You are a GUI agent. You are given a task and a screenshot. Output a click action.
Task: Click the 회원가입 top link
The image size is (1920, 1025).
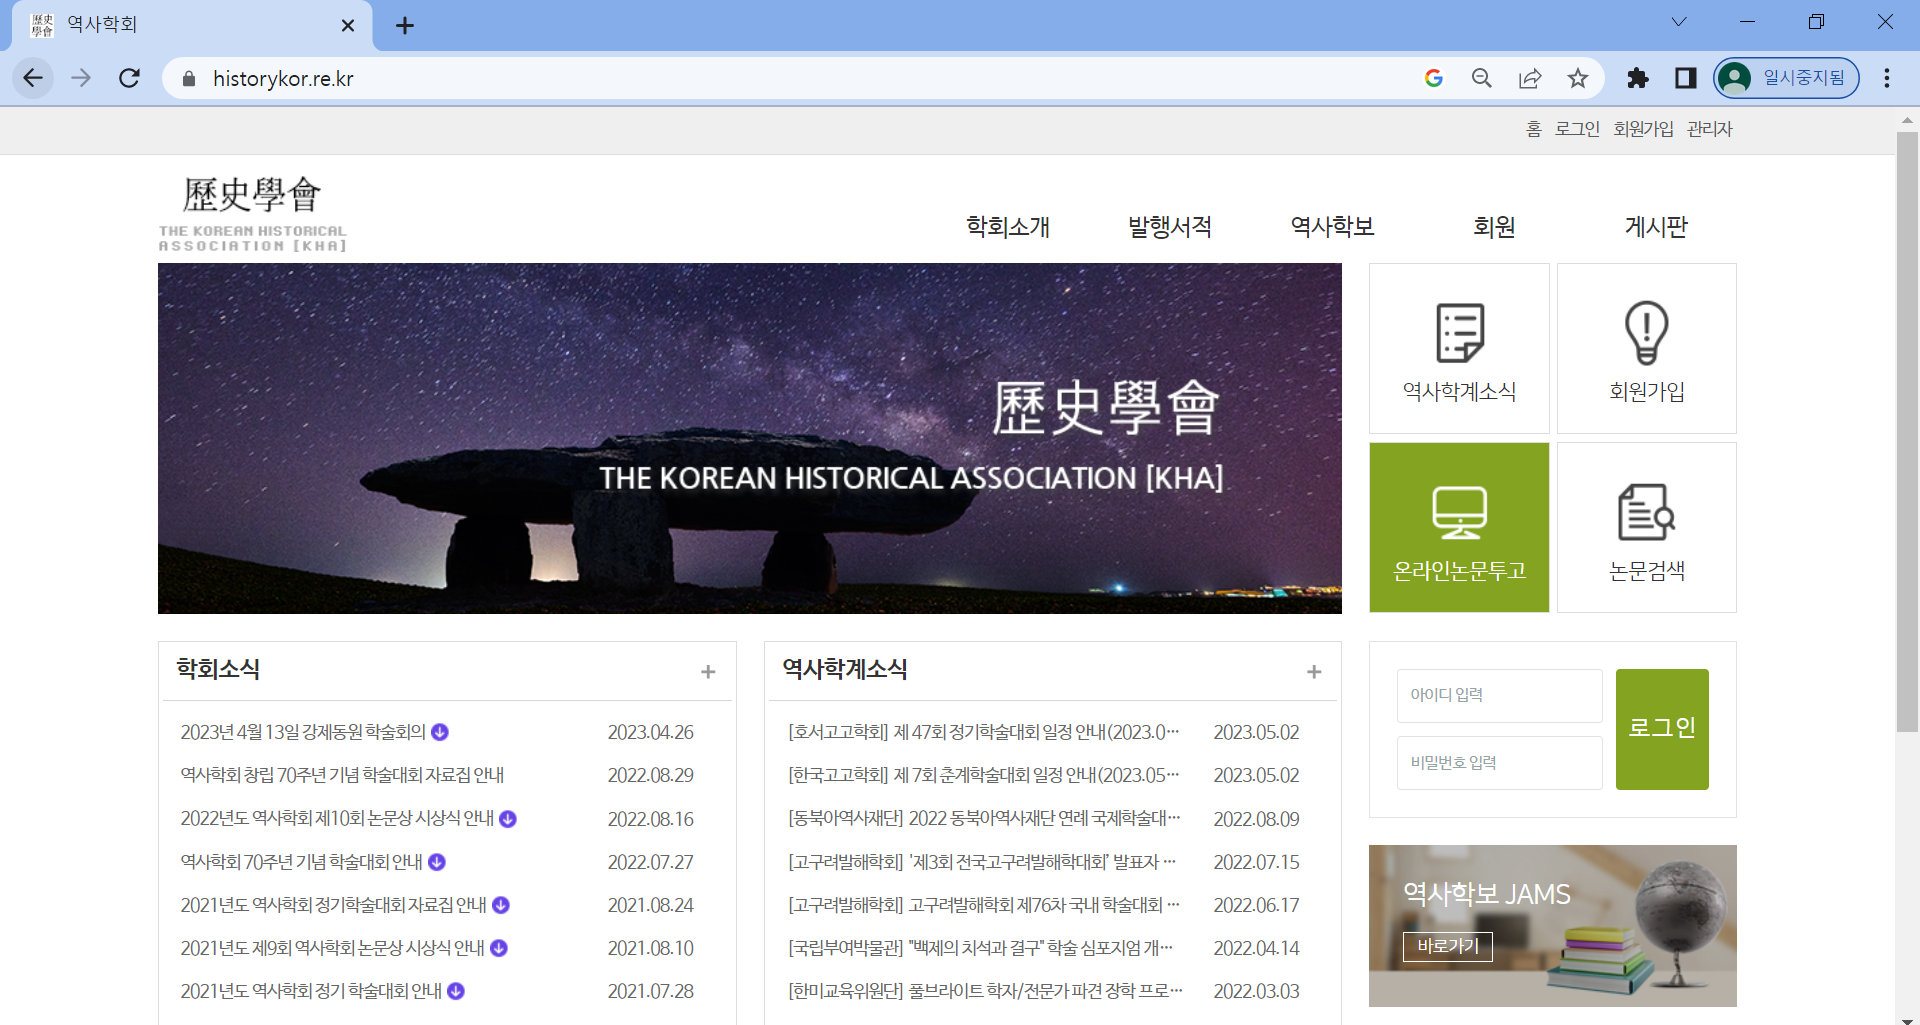[x=1643, y=129]
